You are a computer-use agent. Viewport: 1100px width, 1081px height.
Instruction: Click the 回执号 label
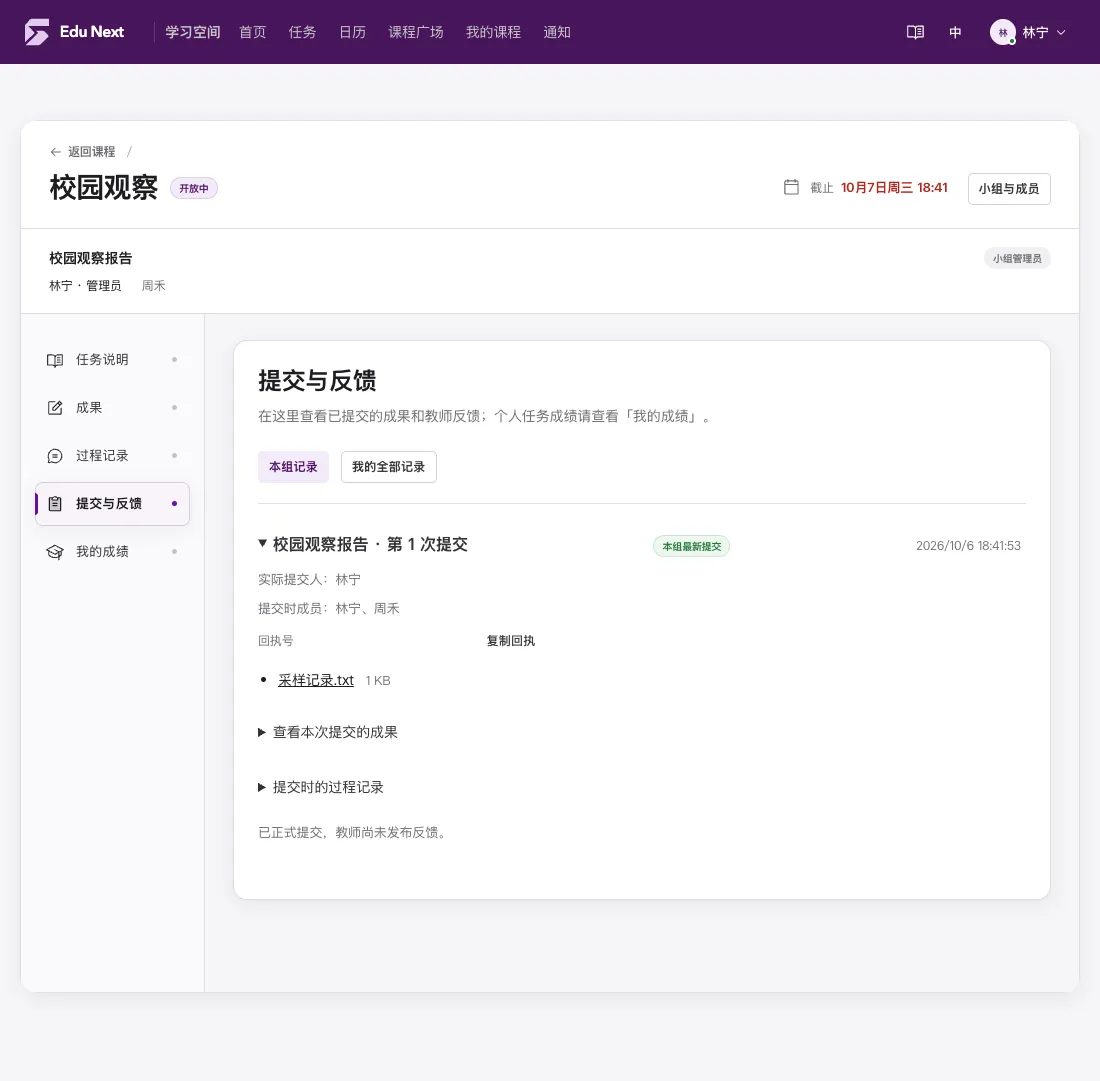(x=276, y=640)
